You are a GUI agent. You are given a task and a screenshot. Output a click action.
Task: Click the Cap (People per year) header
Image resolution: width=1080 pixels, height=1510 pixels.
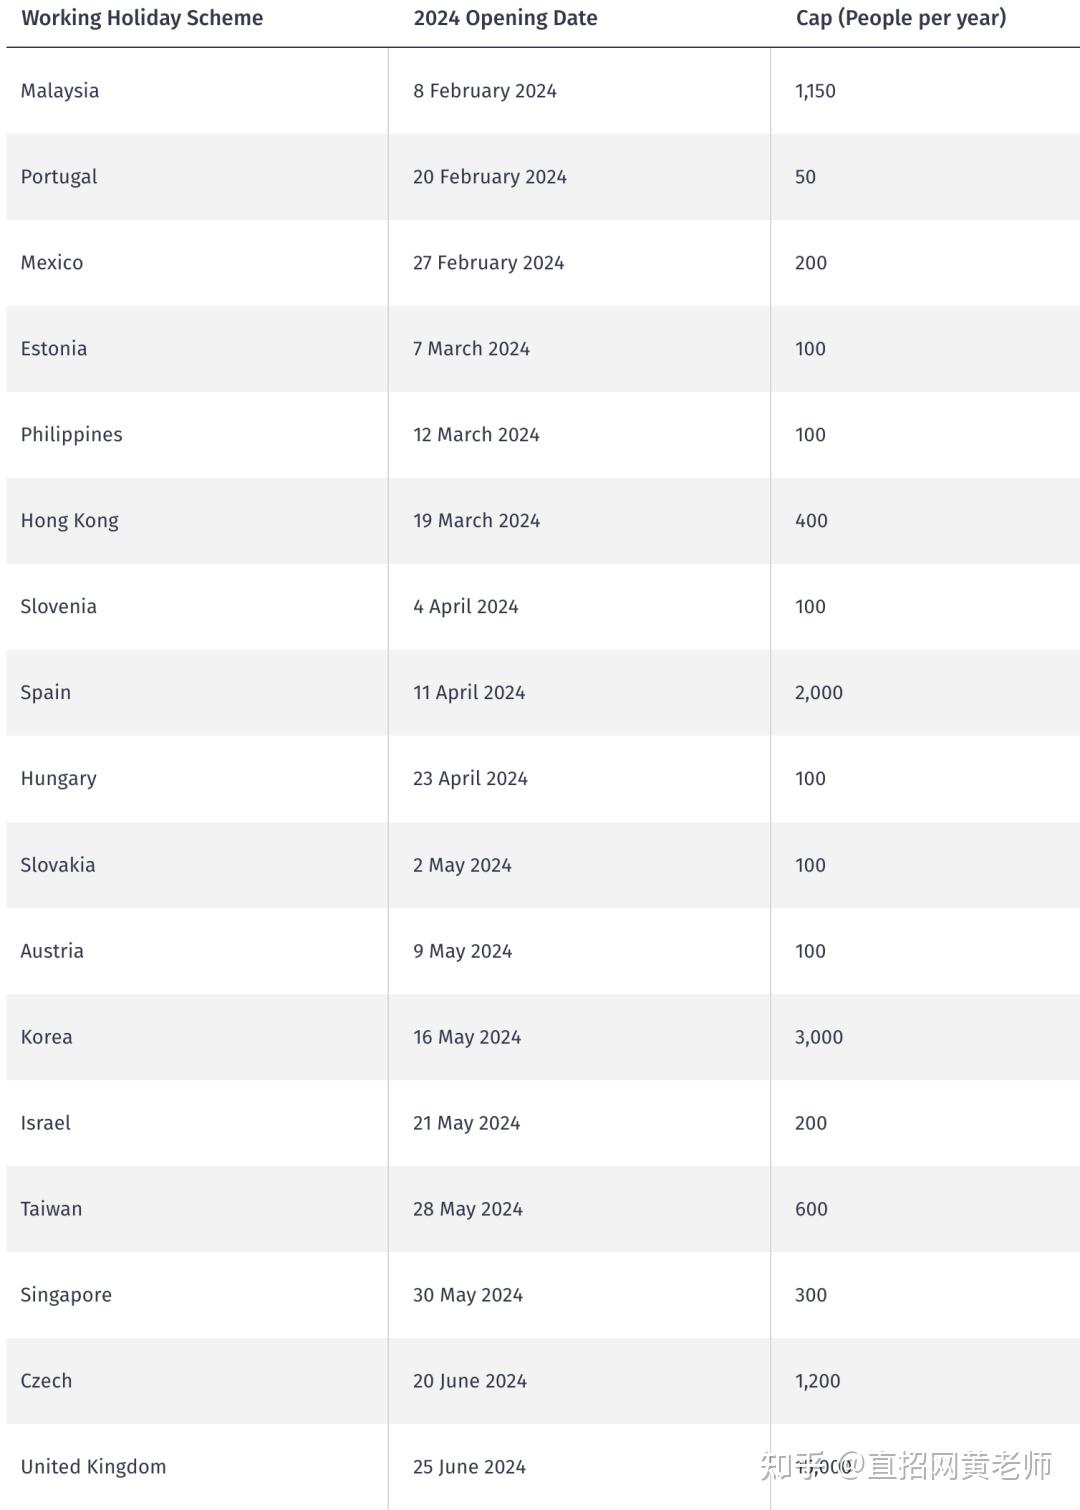coord(900,18)
